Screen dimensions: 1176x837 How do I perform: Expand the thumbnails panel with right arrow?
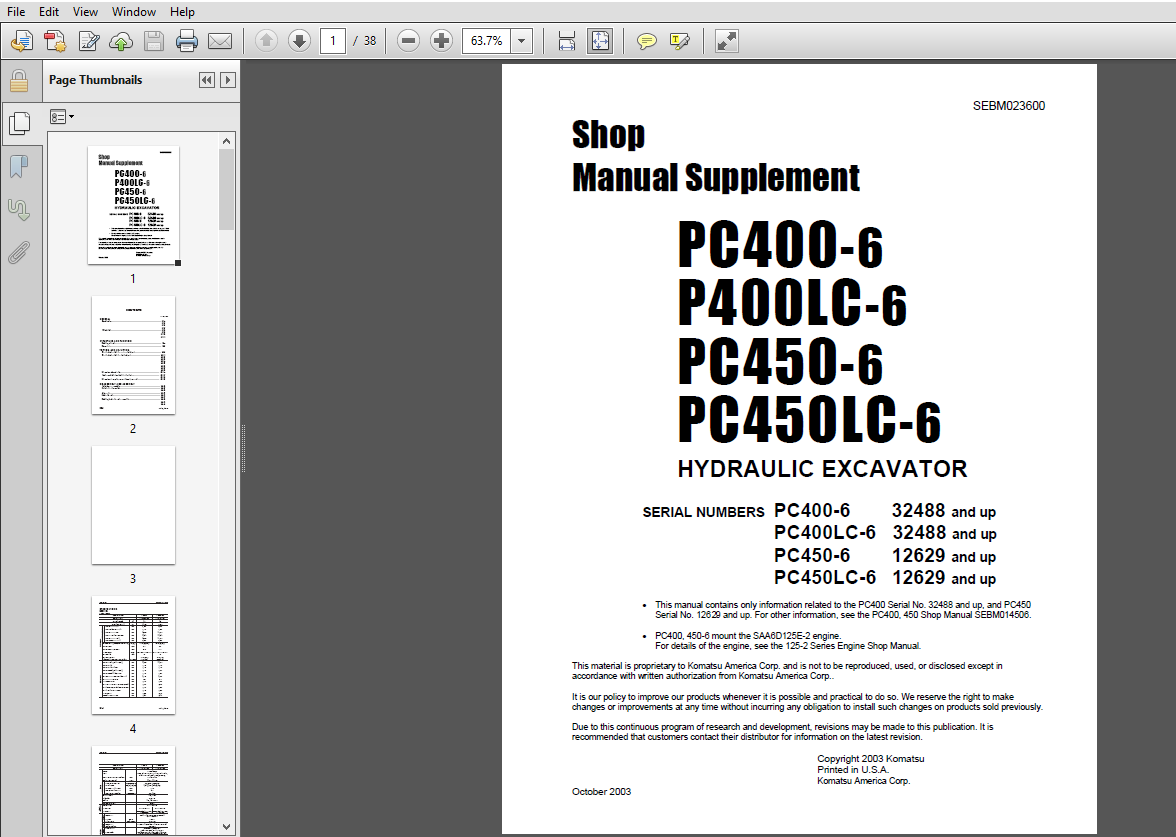click(228, 80)
